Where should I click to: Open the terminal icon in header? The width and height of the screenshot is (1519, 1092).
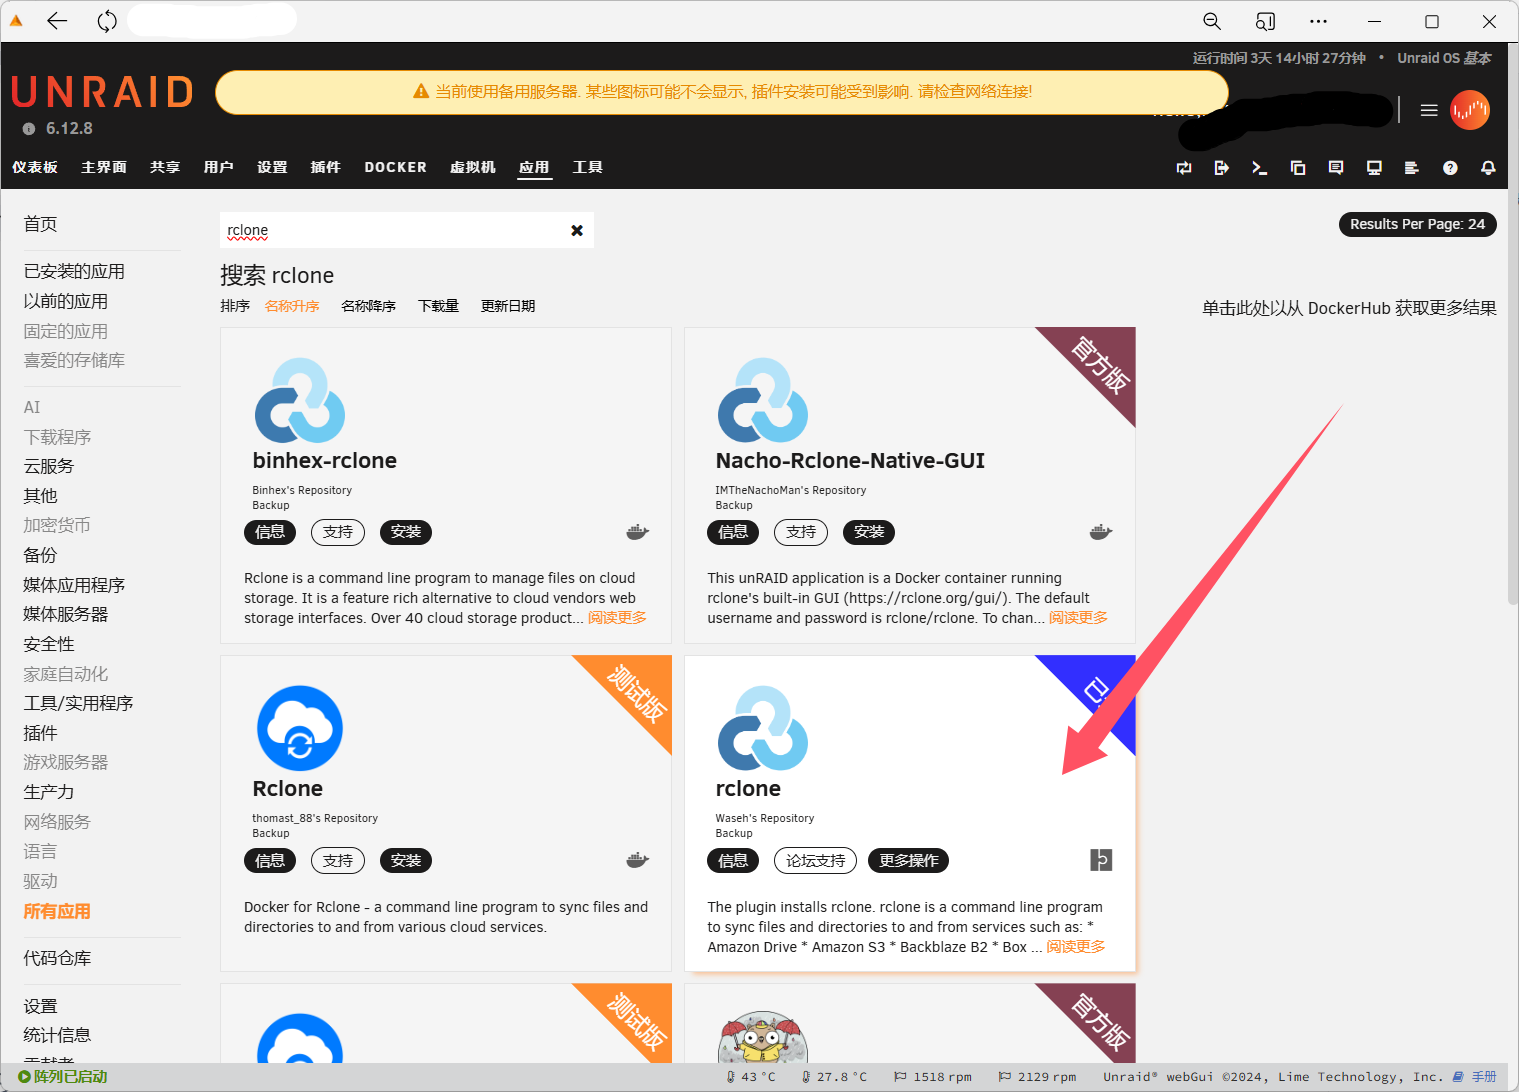[1259, 168]
